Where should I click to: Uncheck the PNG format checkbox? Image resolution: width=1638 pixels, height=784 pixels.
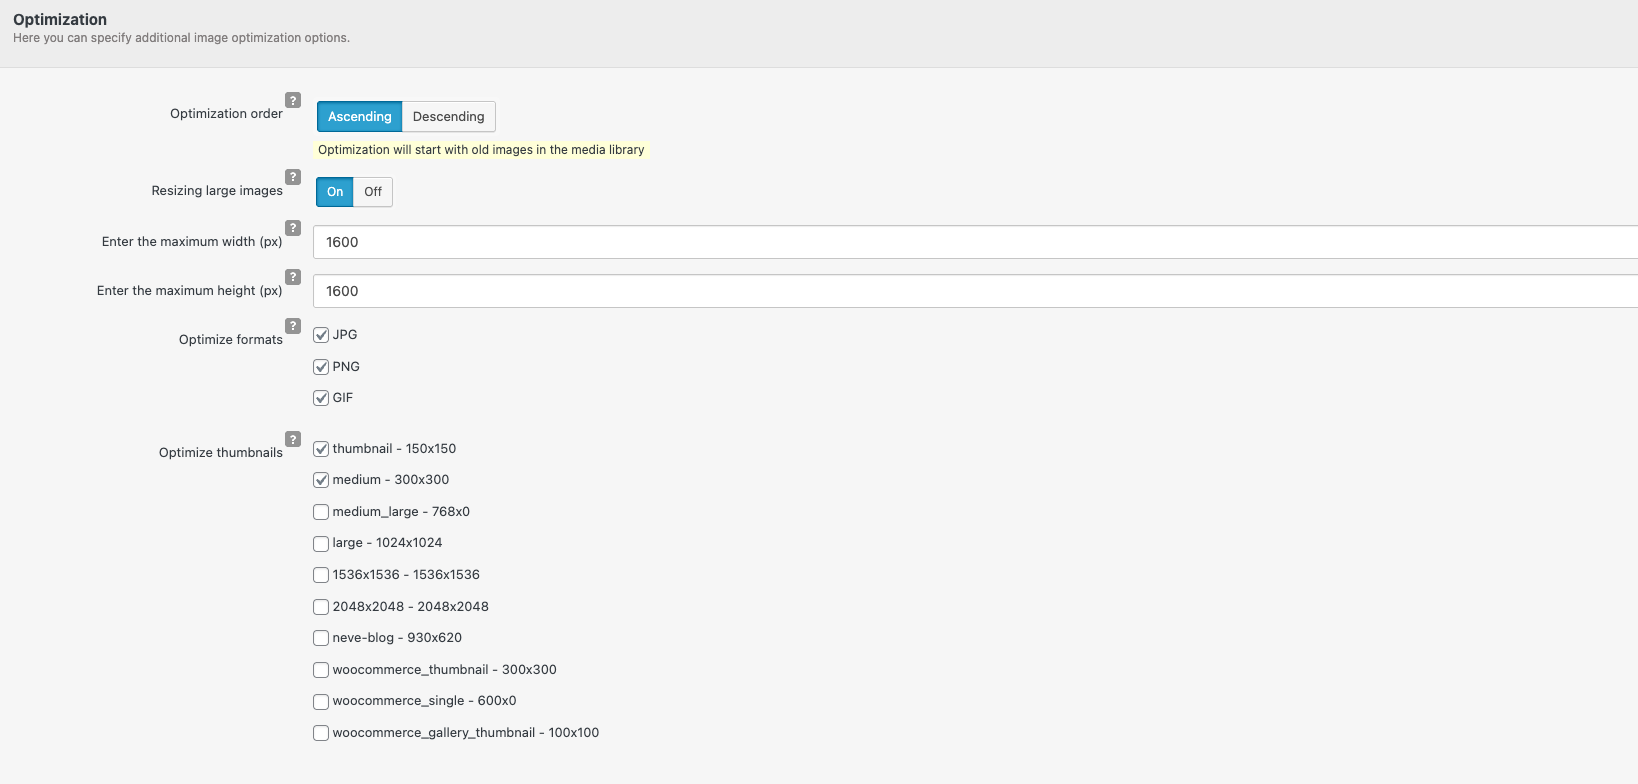point(321,367)
